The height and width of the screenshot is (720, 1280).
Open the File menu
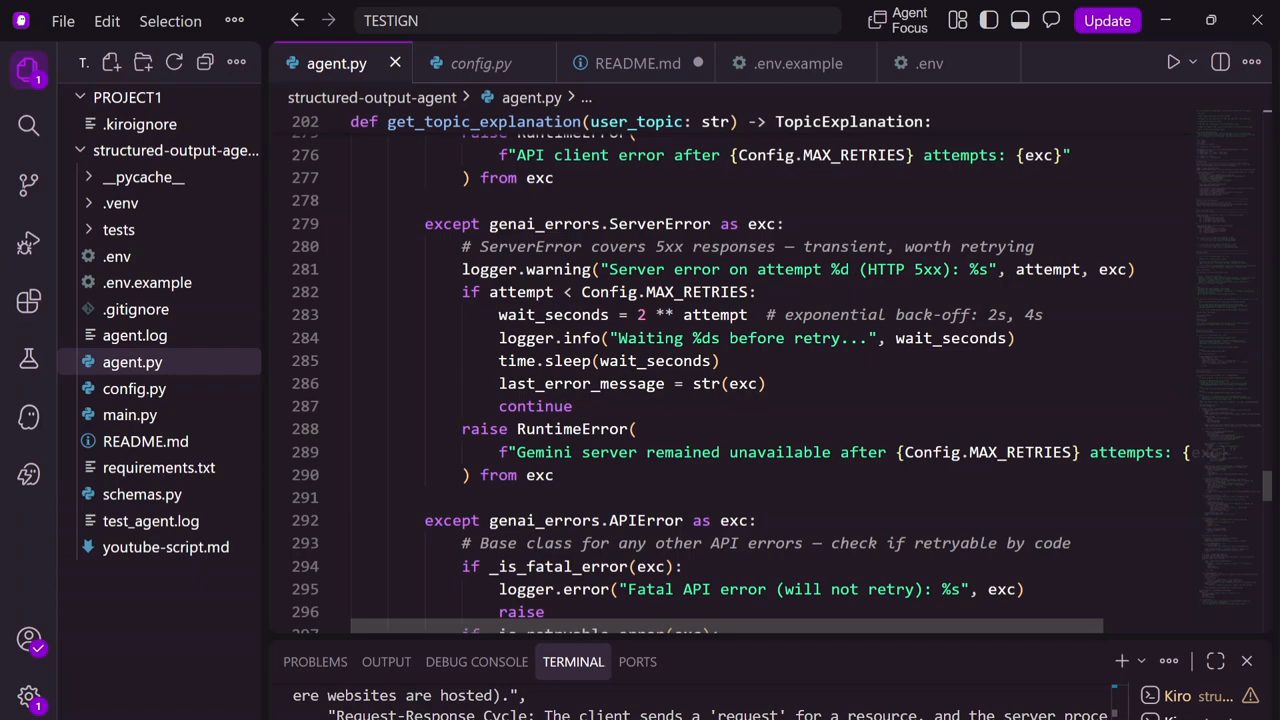click(x=63, y=20)
